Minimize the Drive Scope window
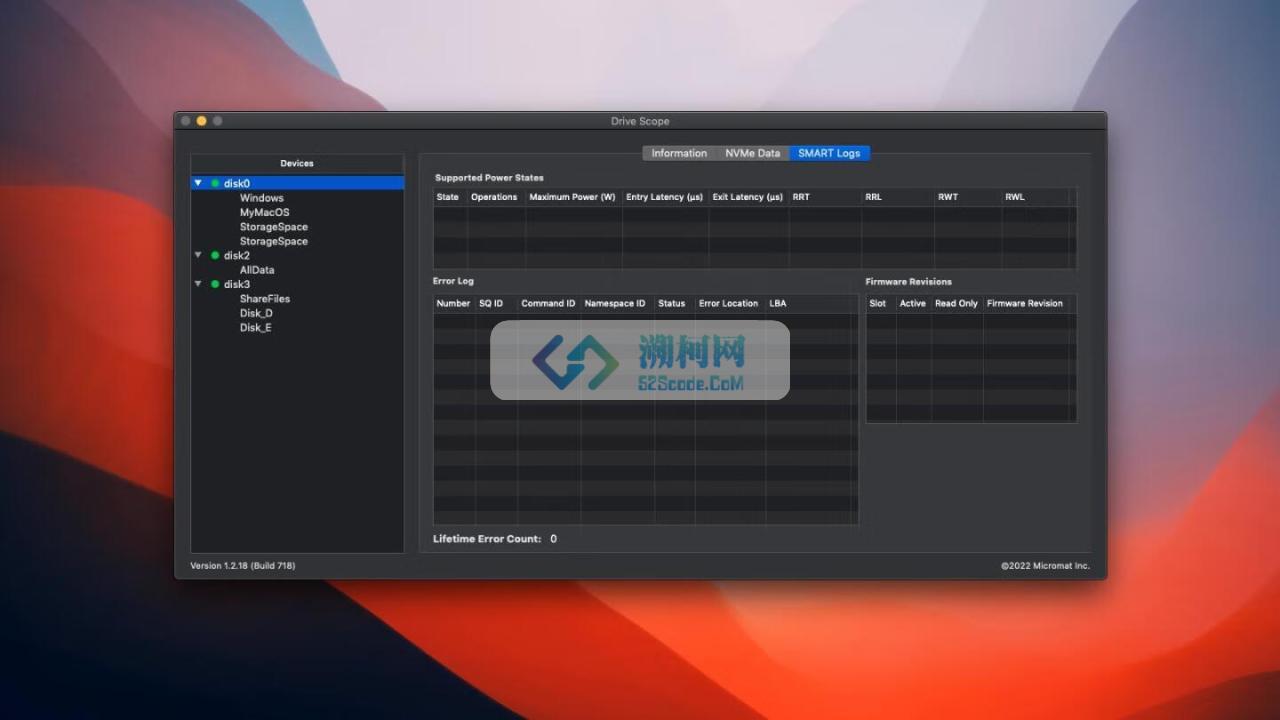This screenshot has width=1280, height=720. click(201, 121)
